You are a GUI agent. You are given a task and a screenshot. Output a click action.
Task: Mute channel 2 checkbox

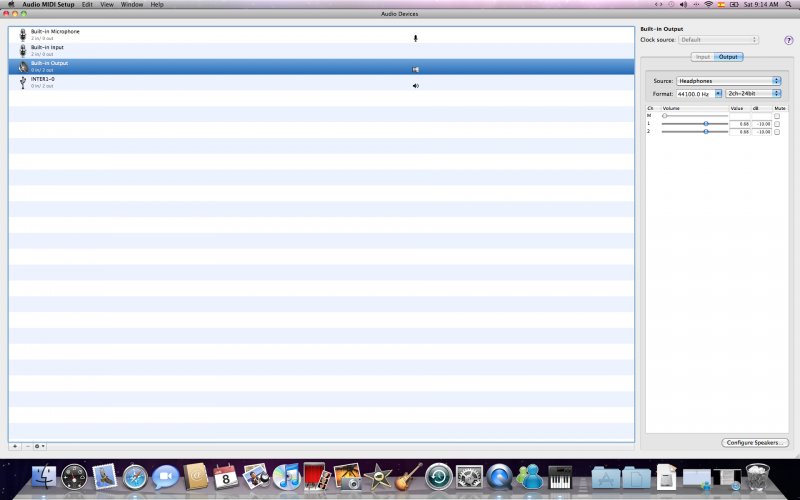pos(777,132)
